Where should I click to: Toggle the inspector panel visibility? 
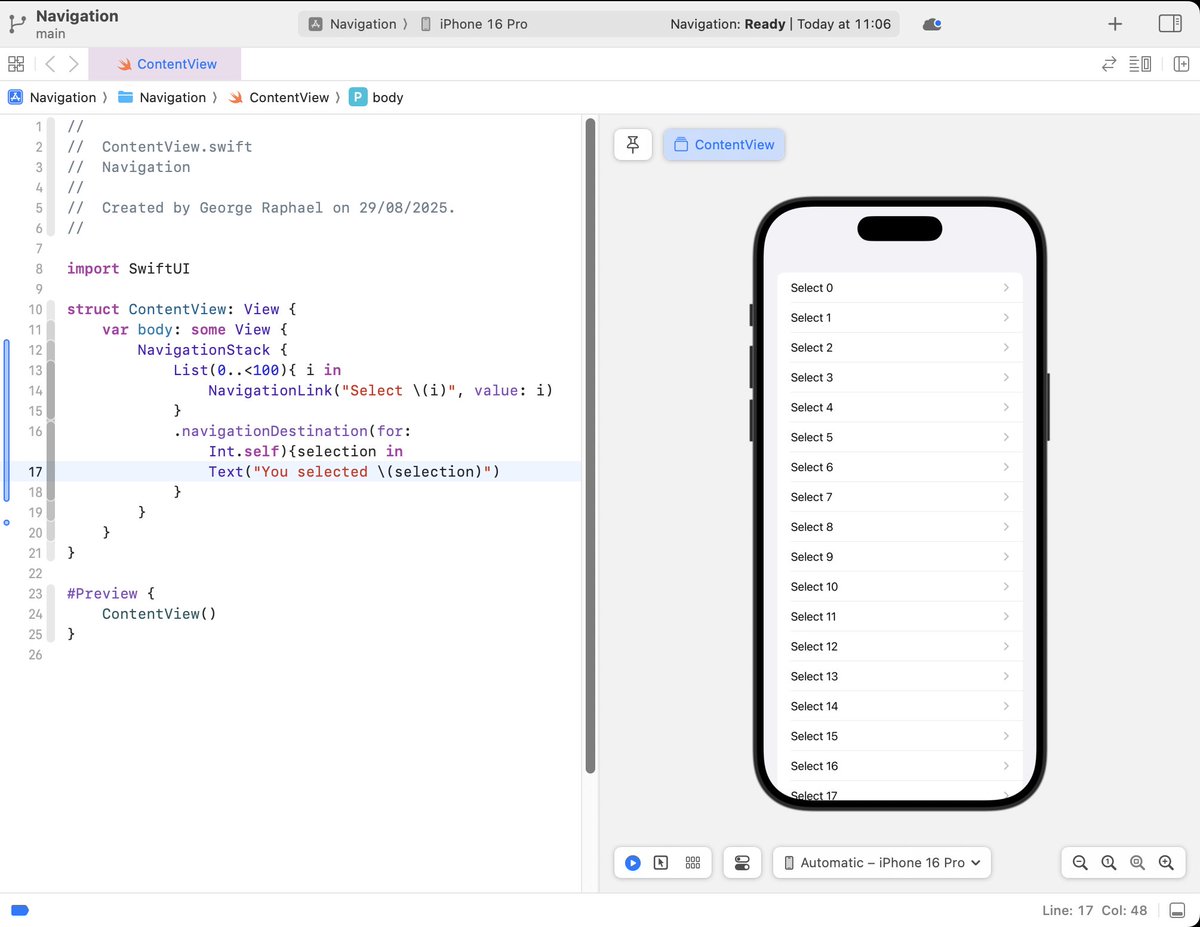(x=1169, y=22)
